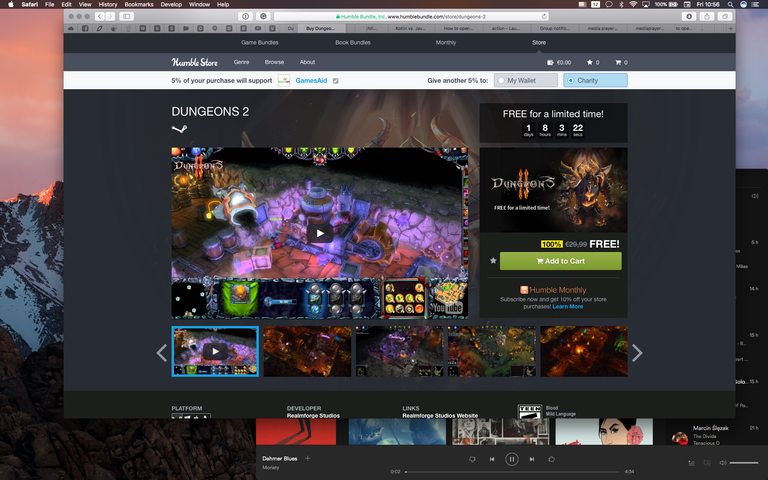Add Dahmer Blues with the plus icon
Viewport: 768px width, 480px height.
(308, 458)
